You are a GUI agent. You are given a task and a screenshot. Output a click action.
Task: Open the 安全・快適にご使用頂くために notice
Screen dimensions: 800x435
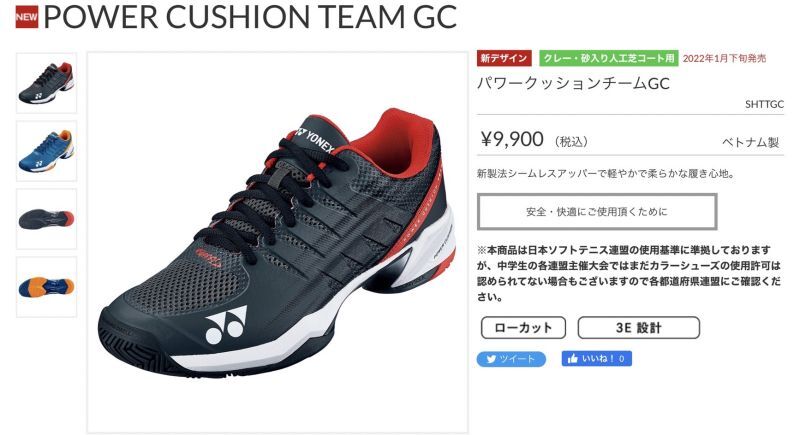click(x=597, y=212)
